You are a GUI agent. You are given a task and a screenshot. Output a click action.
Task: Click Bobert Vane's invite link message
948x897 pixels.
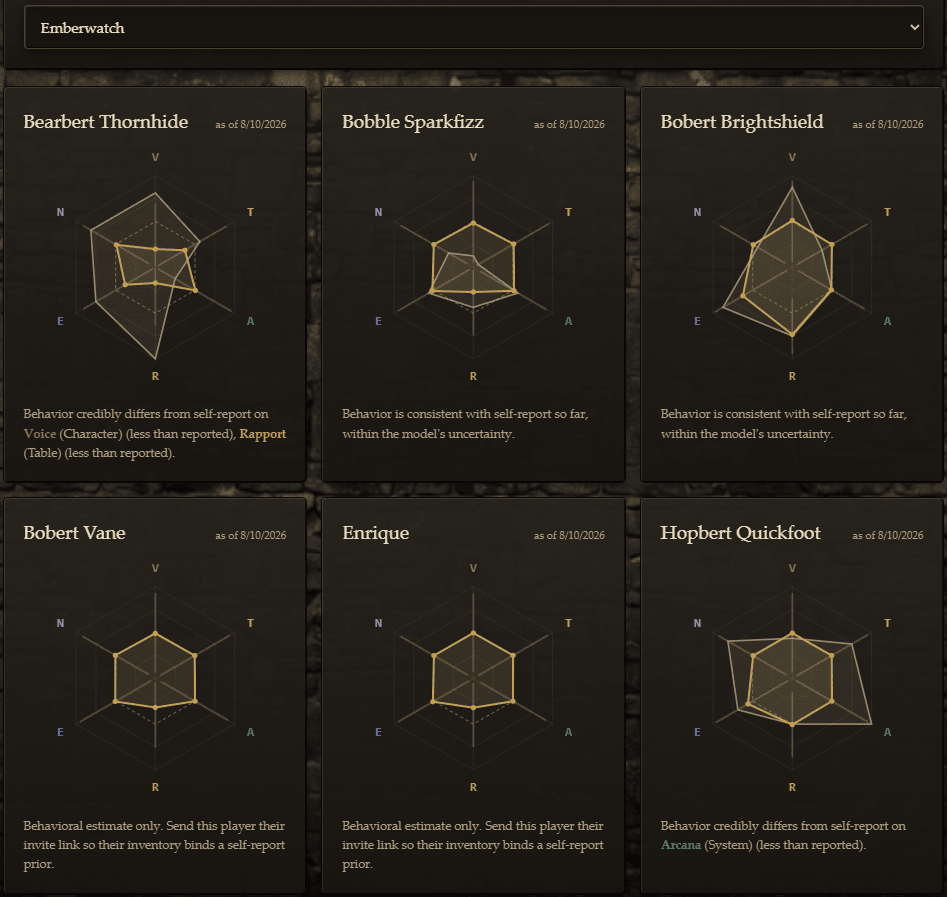(154, 844)
